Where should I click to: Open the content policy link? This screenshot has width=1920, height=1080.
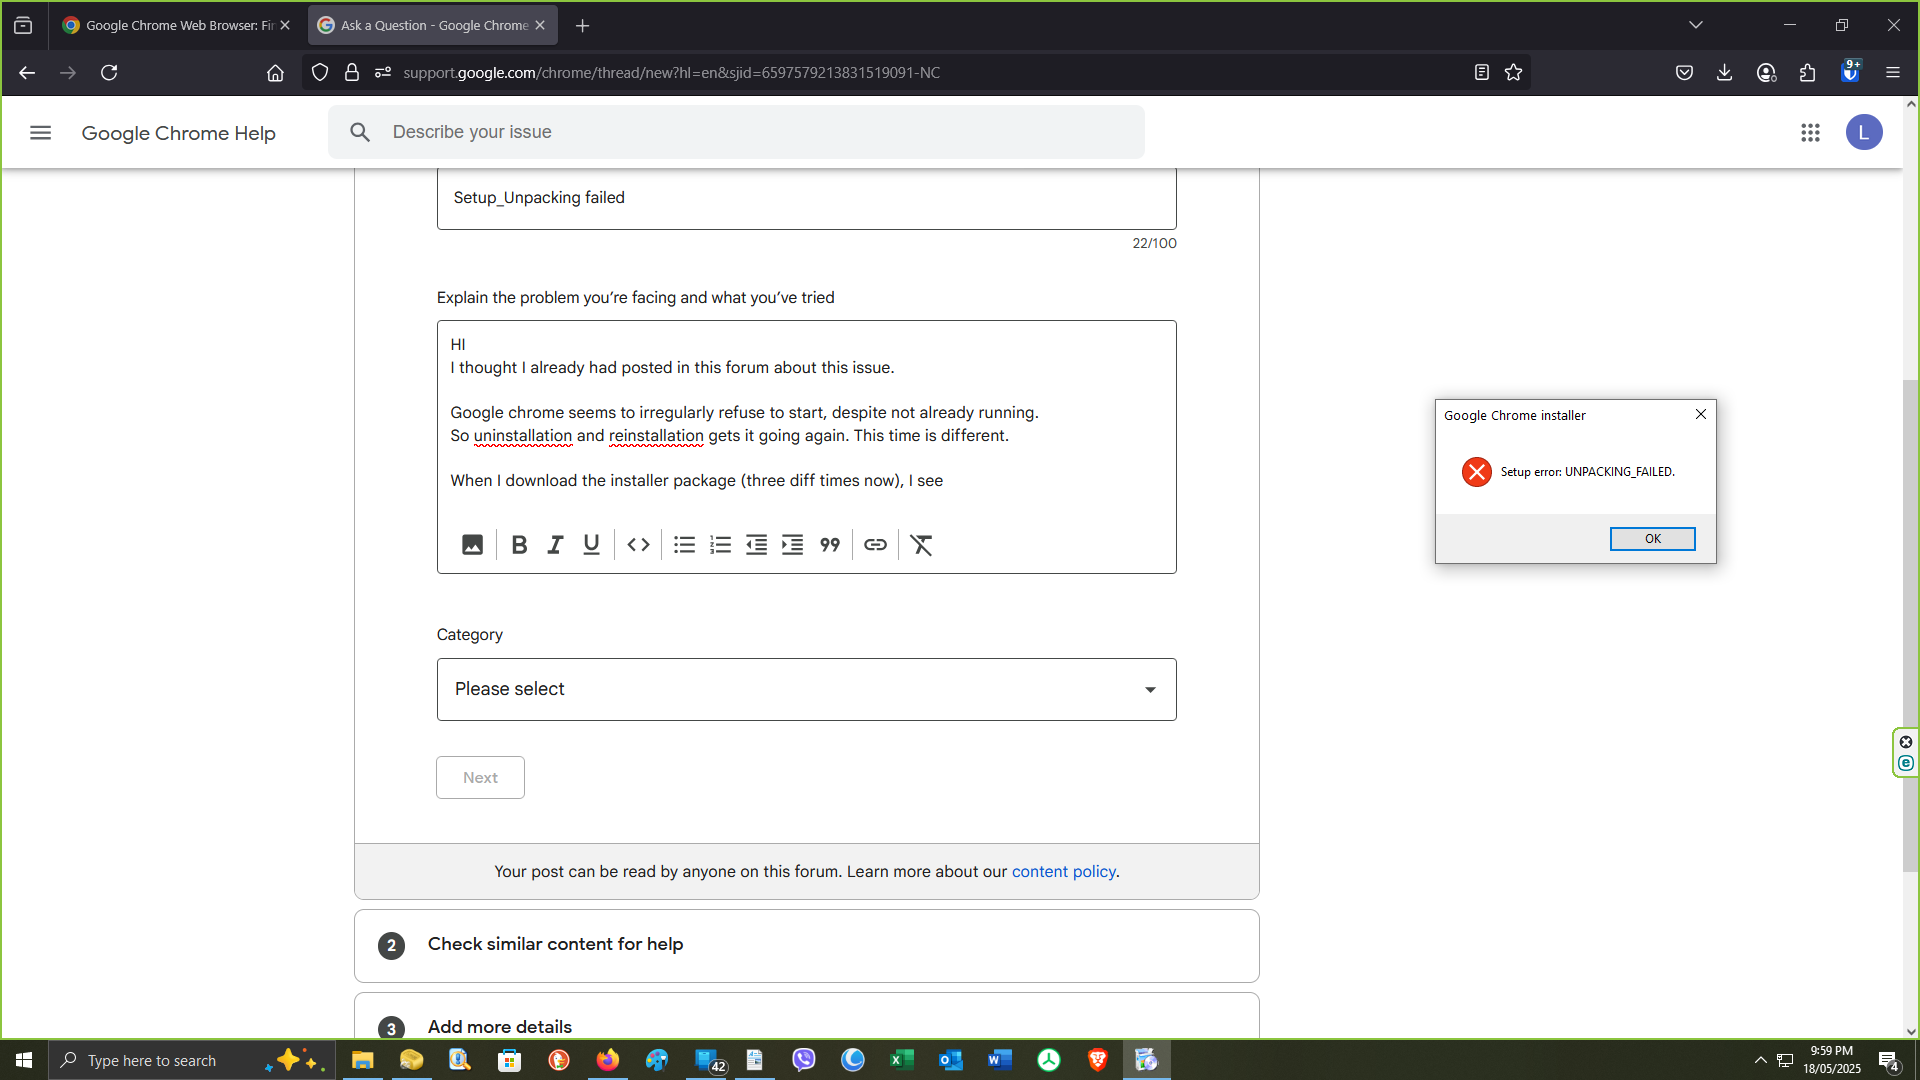[x=1063, y=872]
